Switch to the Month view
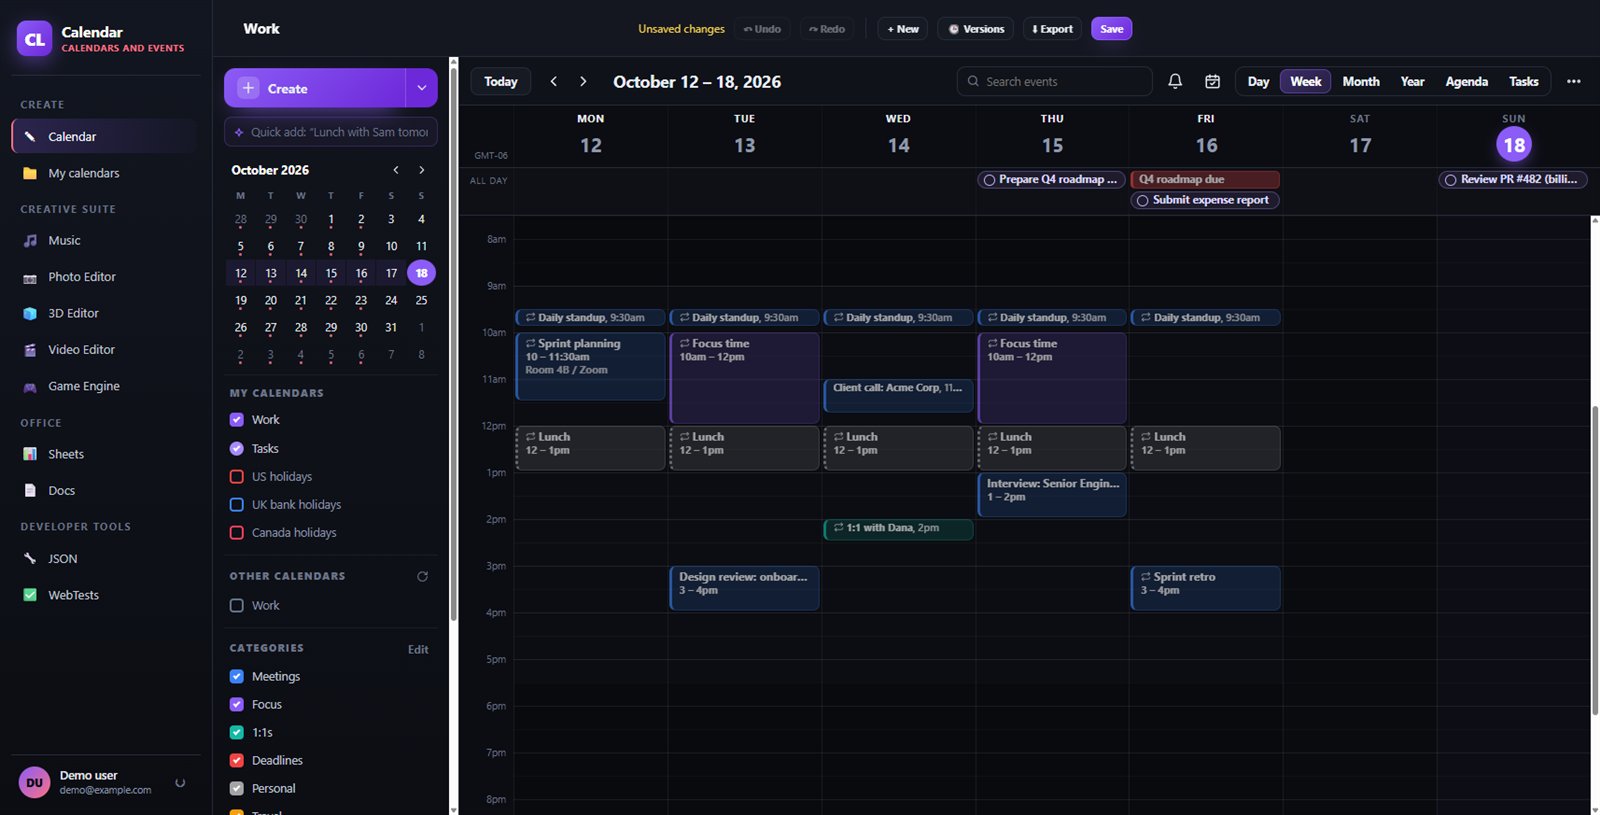1600x815 pixels. point(1361,81)
